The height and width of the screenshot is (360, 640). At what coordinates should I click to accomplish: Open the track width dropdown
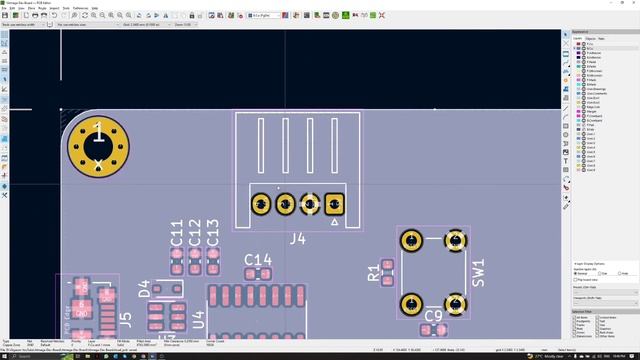click(x=23, y=25)
